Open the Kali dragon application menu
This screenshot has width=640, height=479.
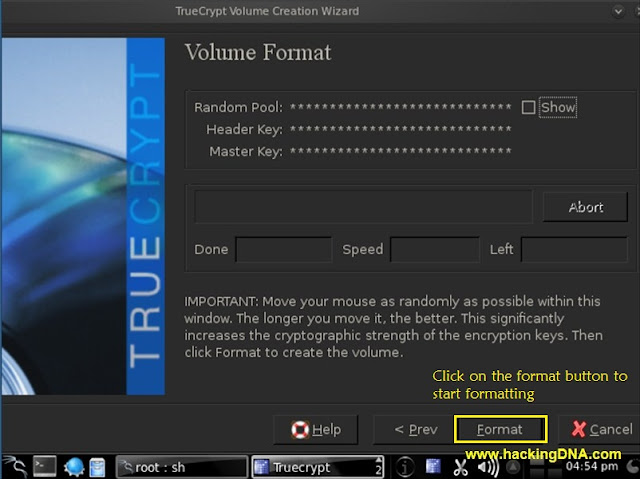click(14, 467)
